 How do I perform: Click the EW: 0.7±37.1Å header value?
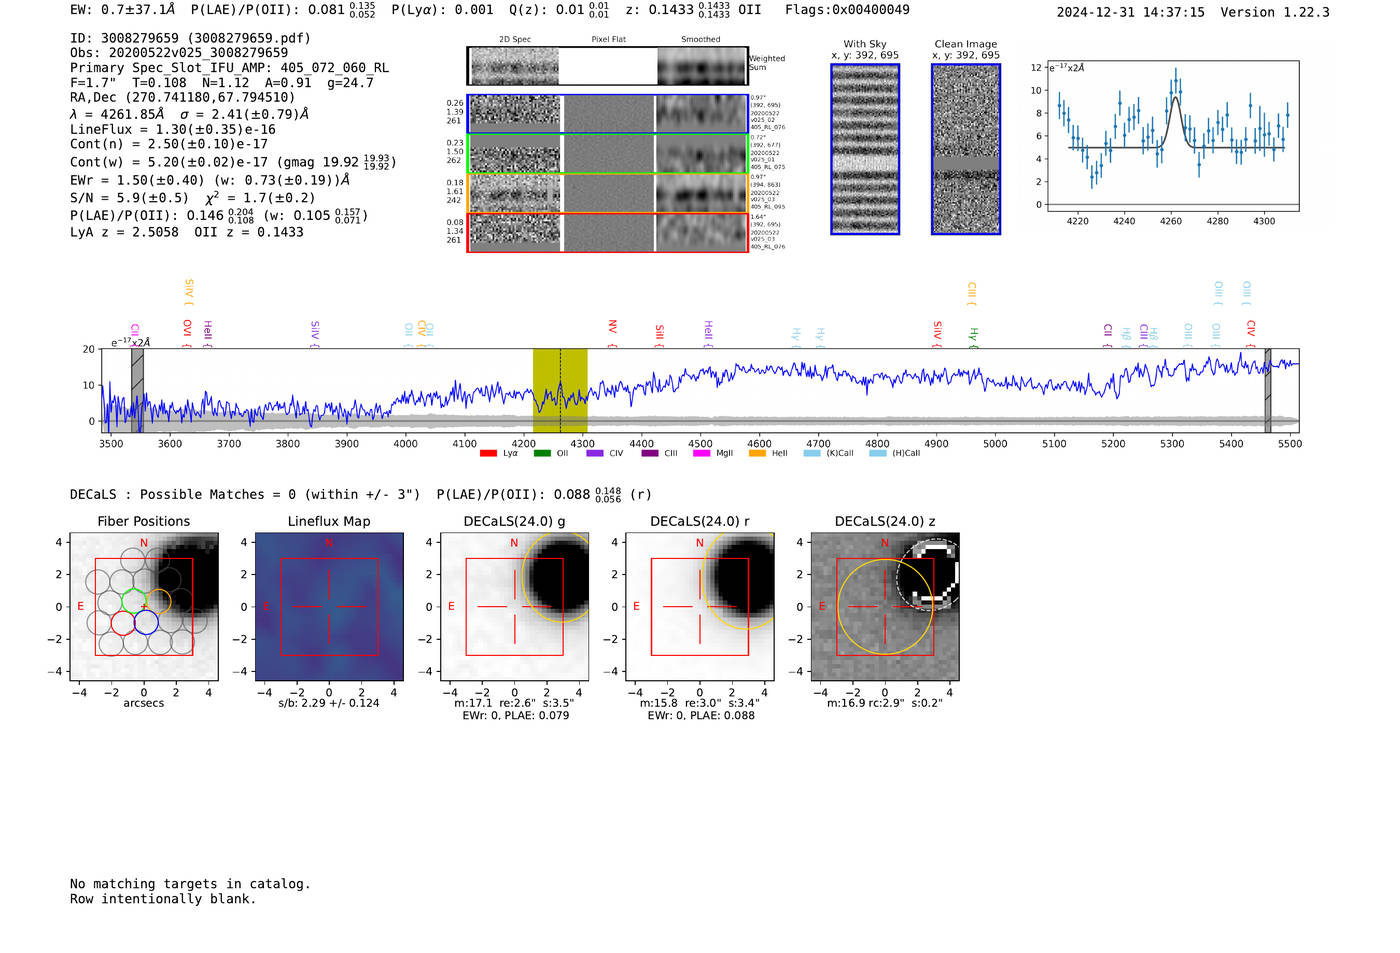pos(122,9)
